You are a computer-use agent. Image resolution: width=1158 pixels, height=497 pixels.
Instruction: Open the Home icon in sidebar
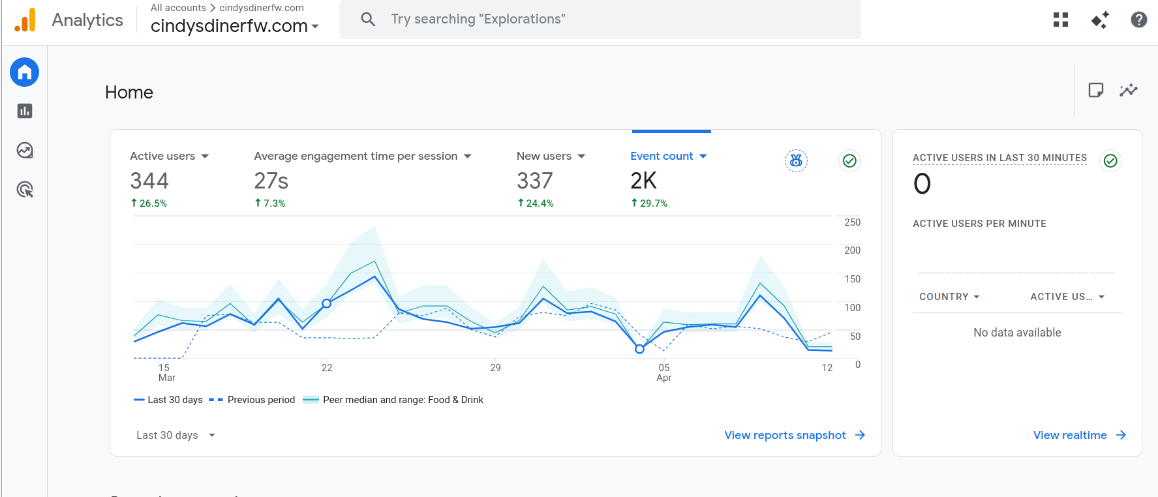[24, 72]
